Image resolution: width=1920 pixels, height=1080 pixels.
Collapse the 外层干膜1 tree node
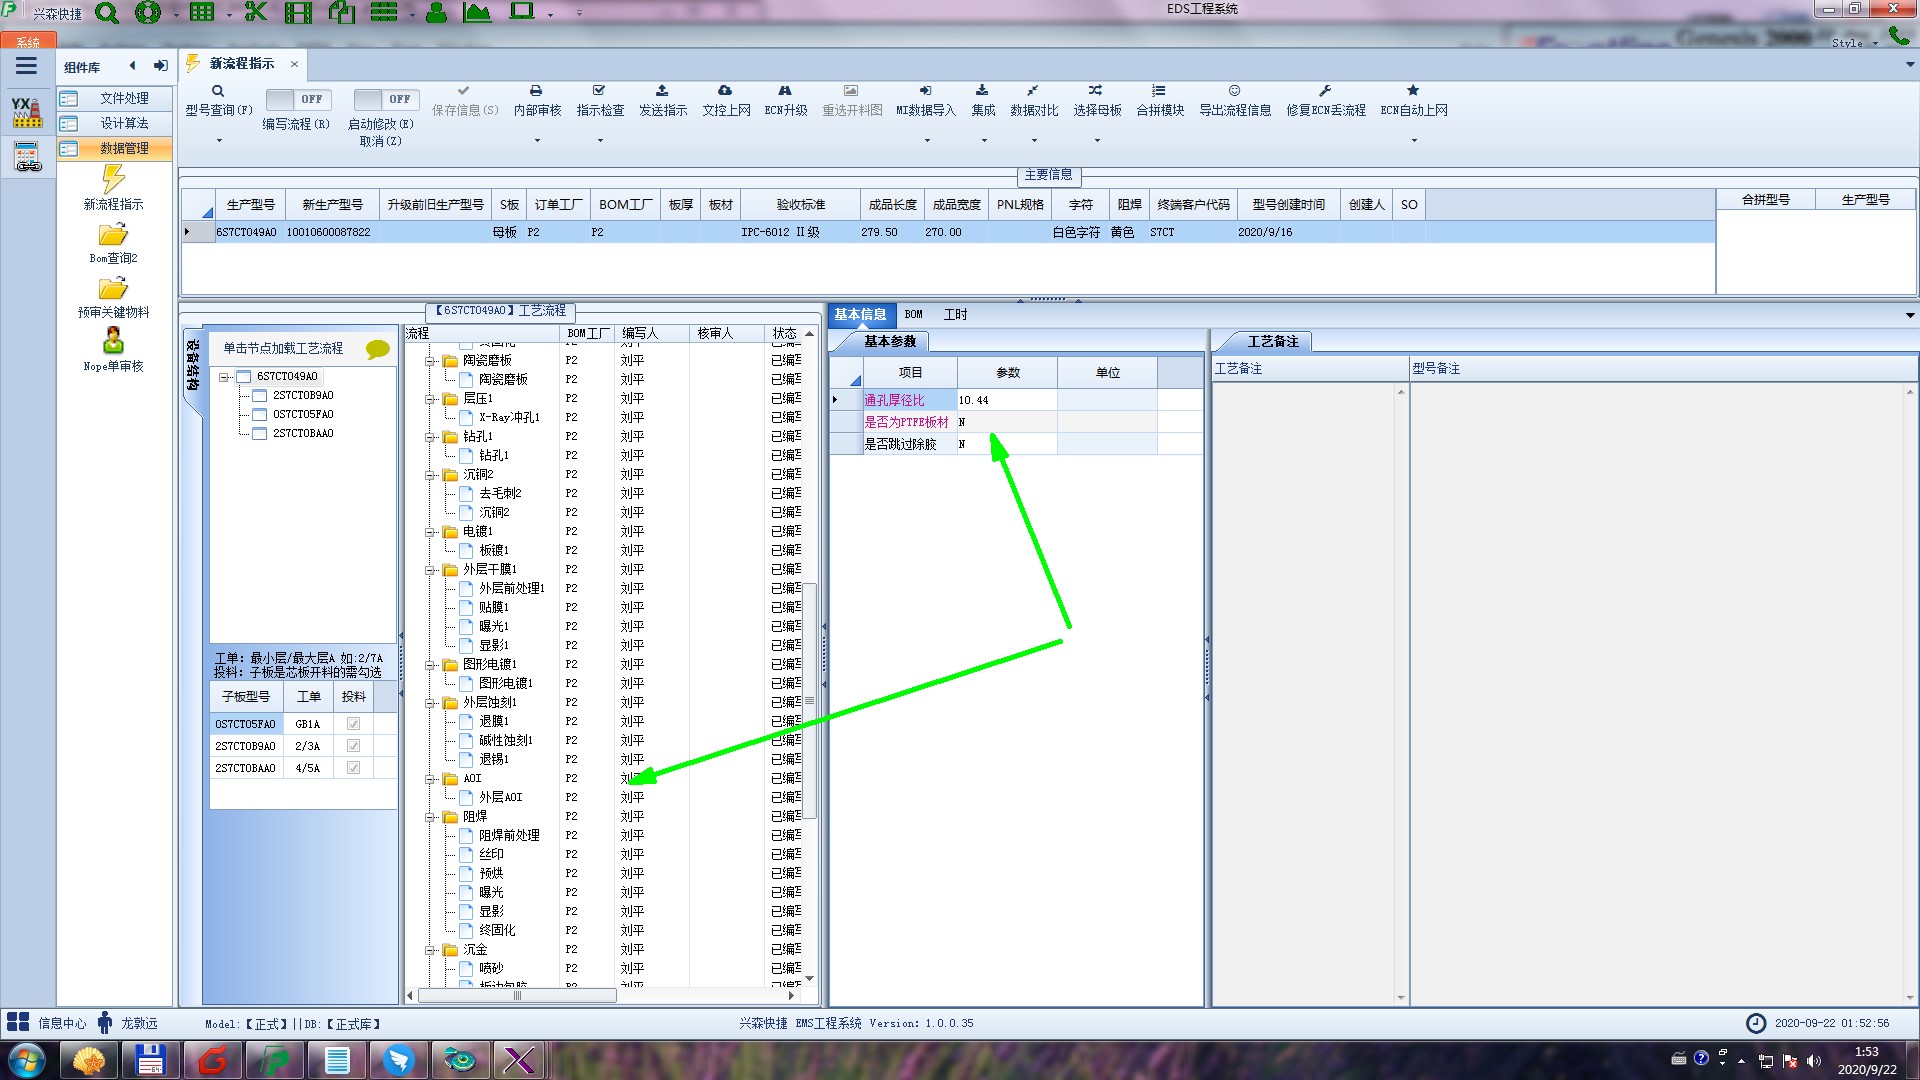point(430,570)
